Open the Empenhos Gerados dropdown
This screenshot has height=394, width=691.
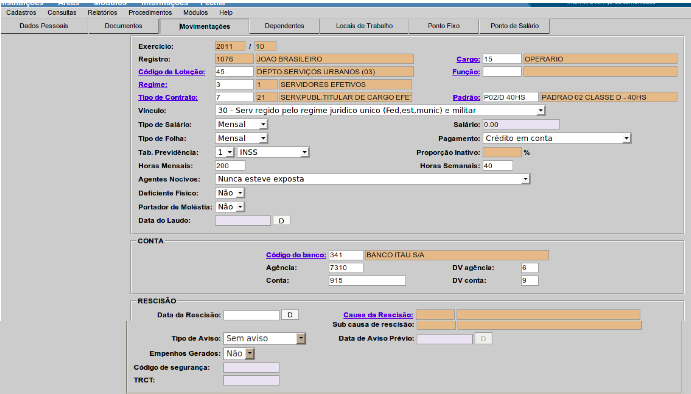tap(239, 353)
